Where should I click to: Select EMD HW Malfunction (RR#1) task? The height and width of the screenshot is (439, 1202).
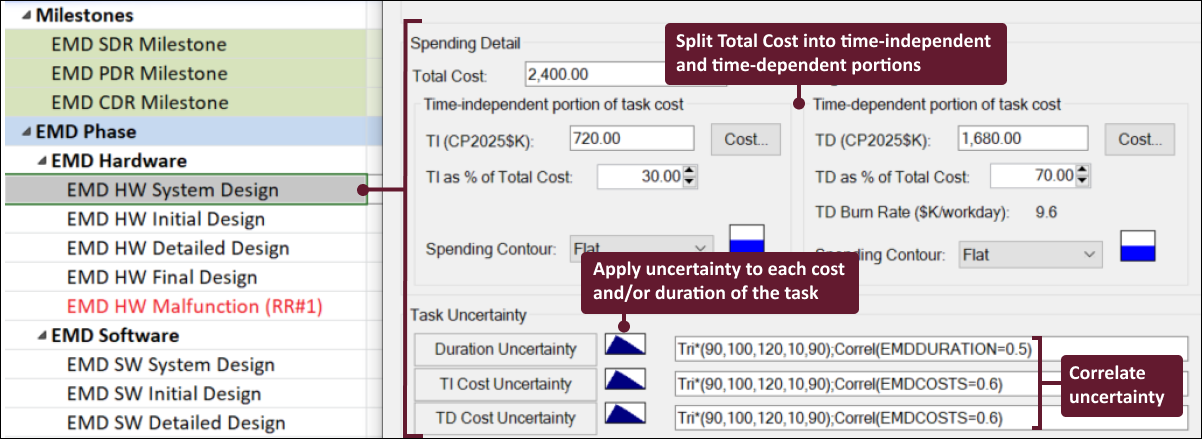[195, 306]
